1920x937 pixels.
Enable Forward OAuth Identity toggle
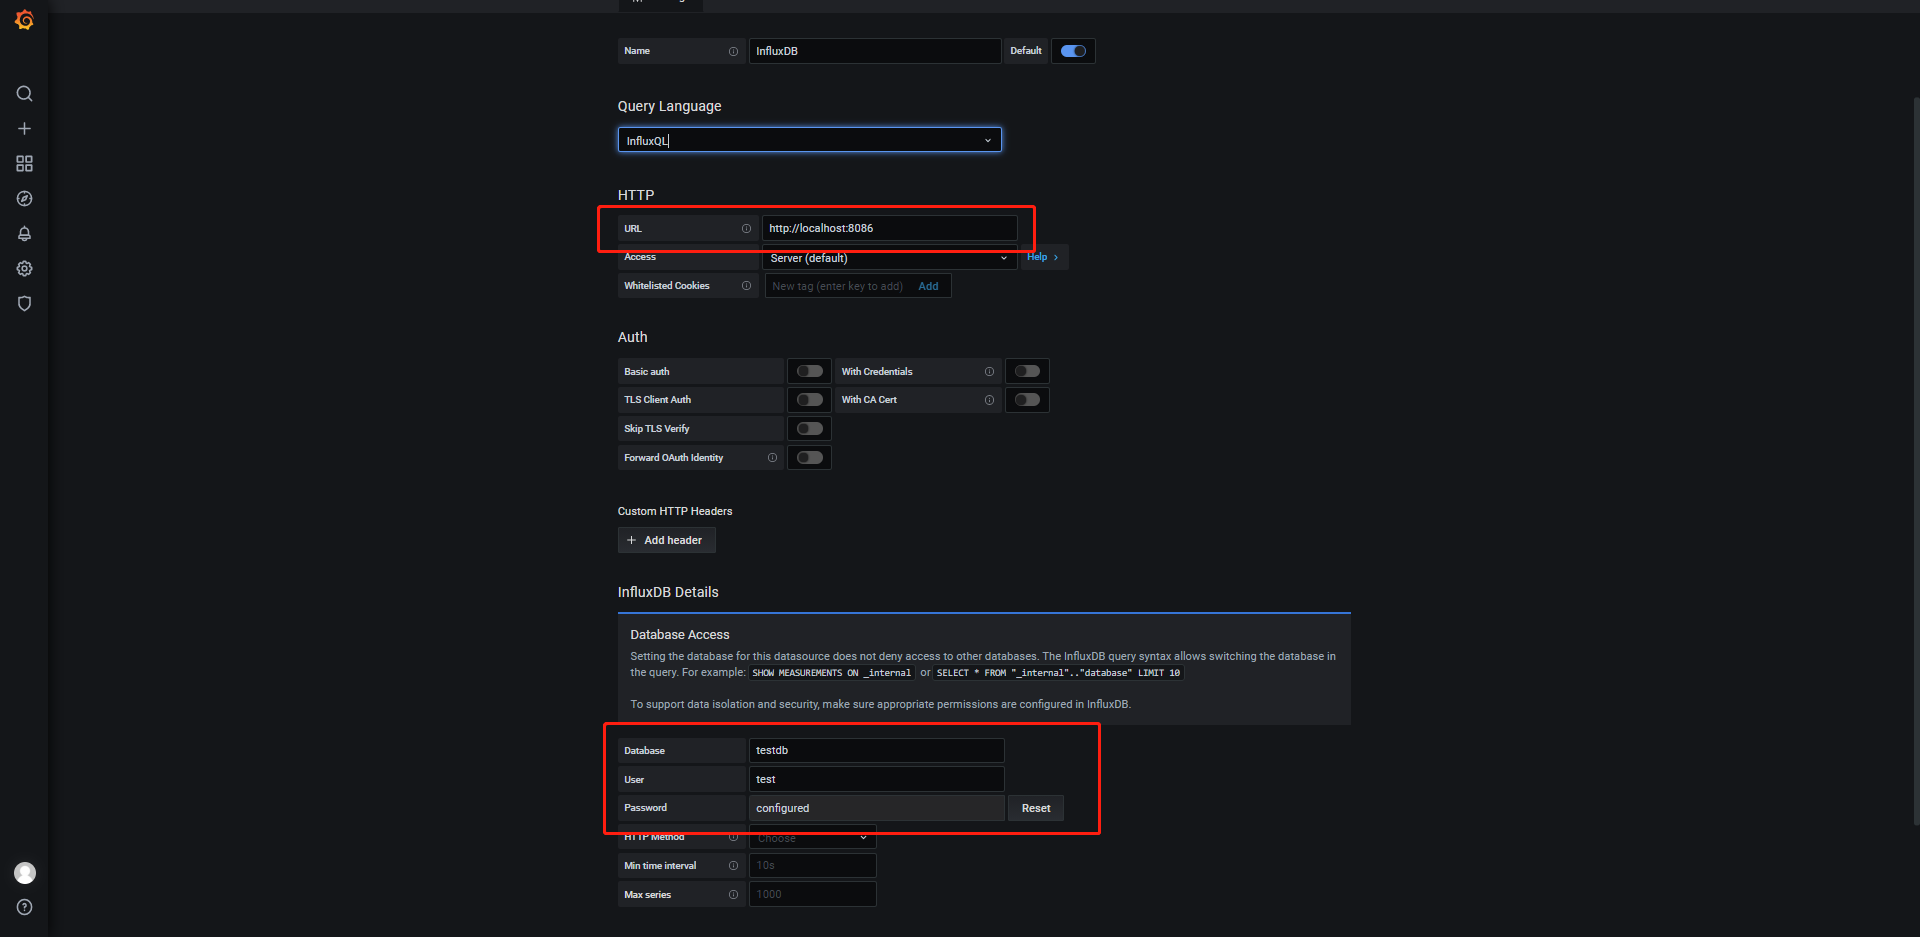click(810, 458)
